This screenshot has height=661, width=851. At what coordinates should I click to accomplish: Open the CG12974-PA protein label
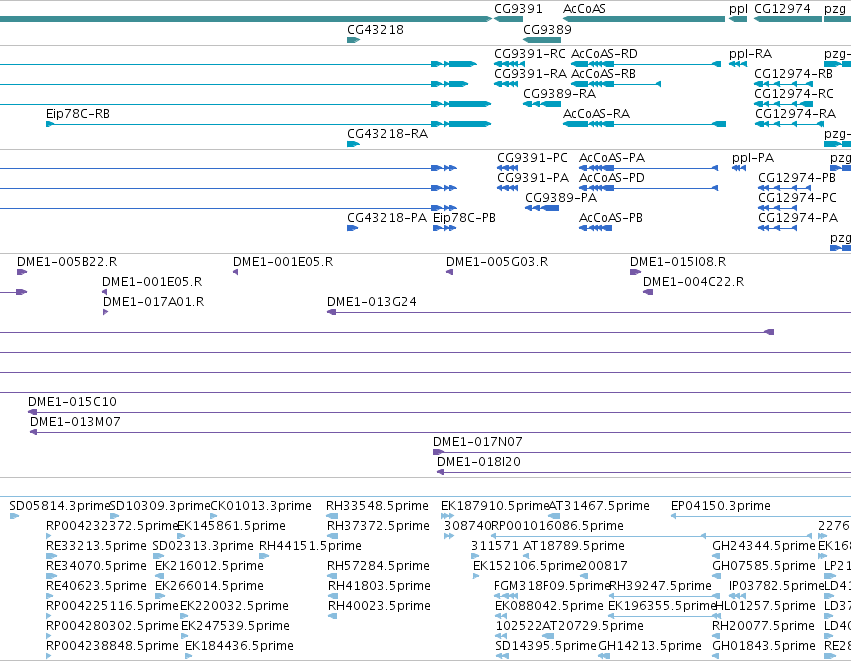coord(798,218)
